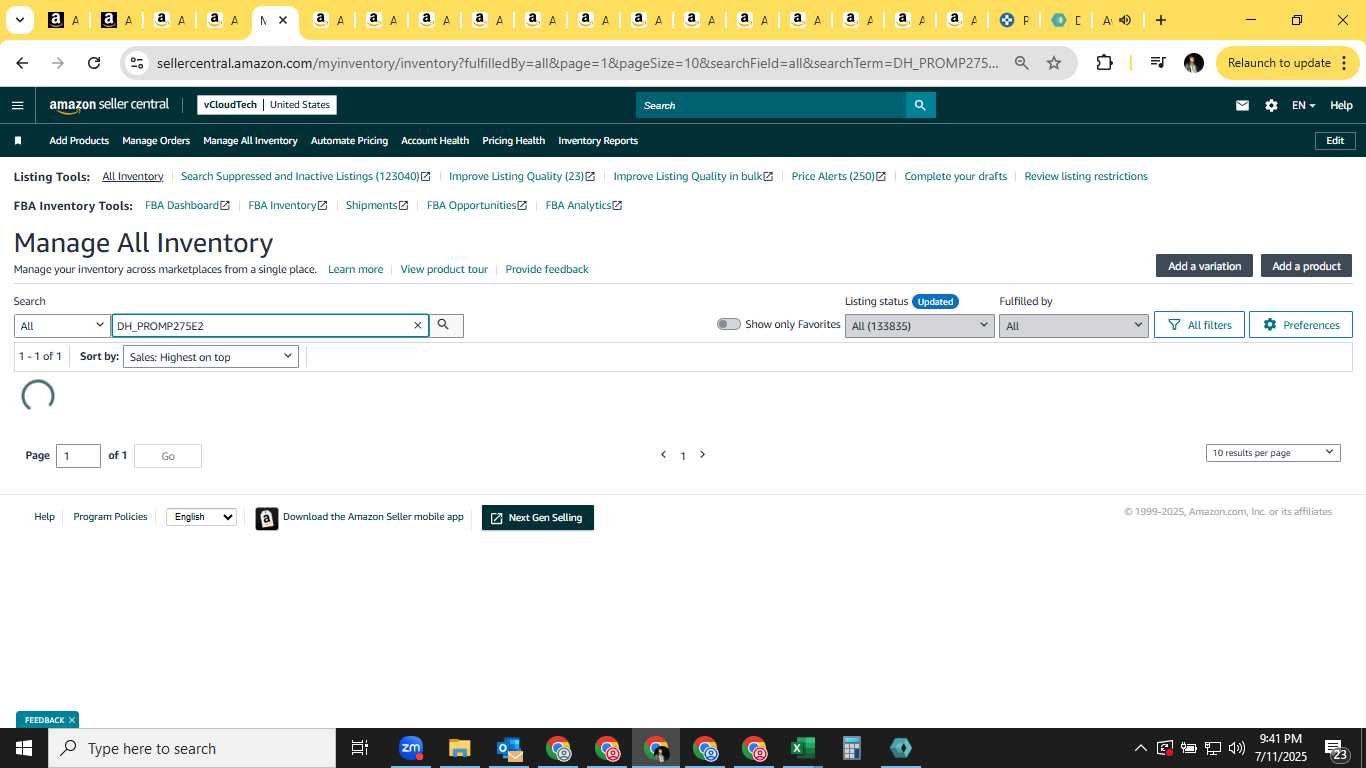Click the bookmark flag icon in nav bar
The width and height of the screenshot is (1366, 768).
(18, 141)
